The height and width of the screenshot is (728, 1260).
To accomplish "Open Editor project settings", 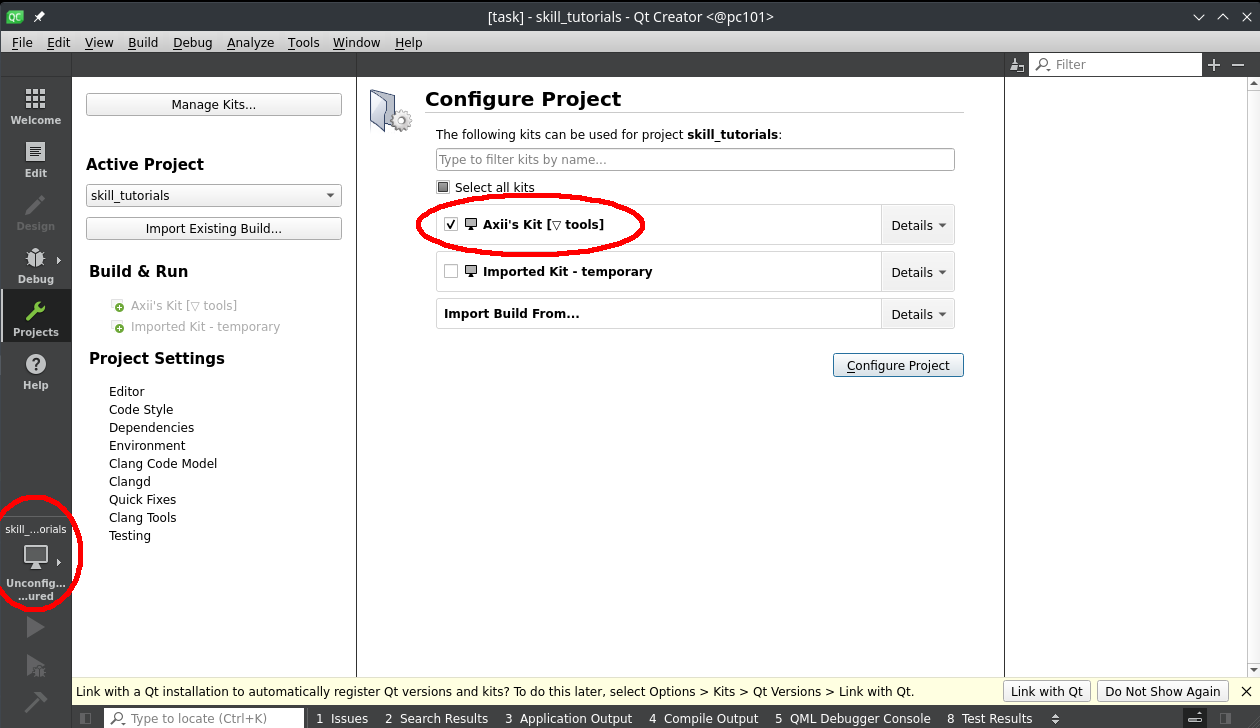I will (x=127, y=391).
